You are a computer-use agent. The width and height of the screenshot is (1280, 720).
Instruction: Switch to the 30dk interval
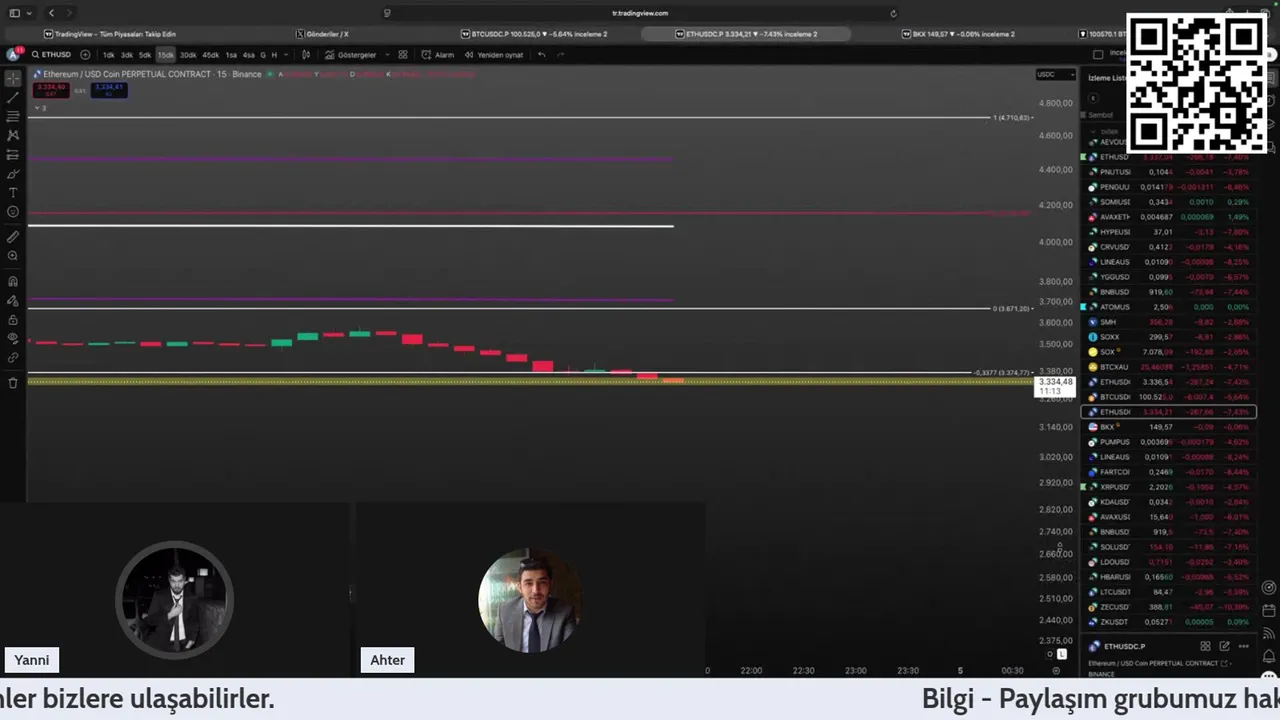click(188, 54)
